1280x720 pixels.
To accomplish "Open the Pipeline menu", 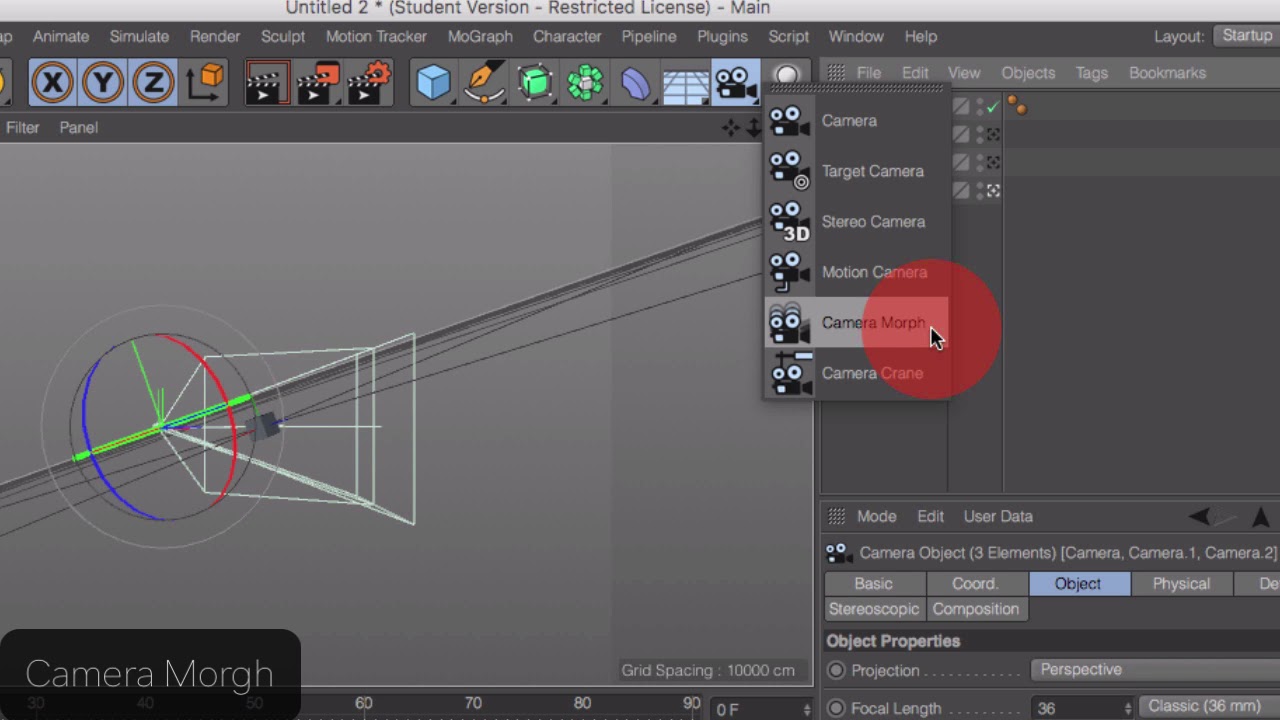I will 649,36.
